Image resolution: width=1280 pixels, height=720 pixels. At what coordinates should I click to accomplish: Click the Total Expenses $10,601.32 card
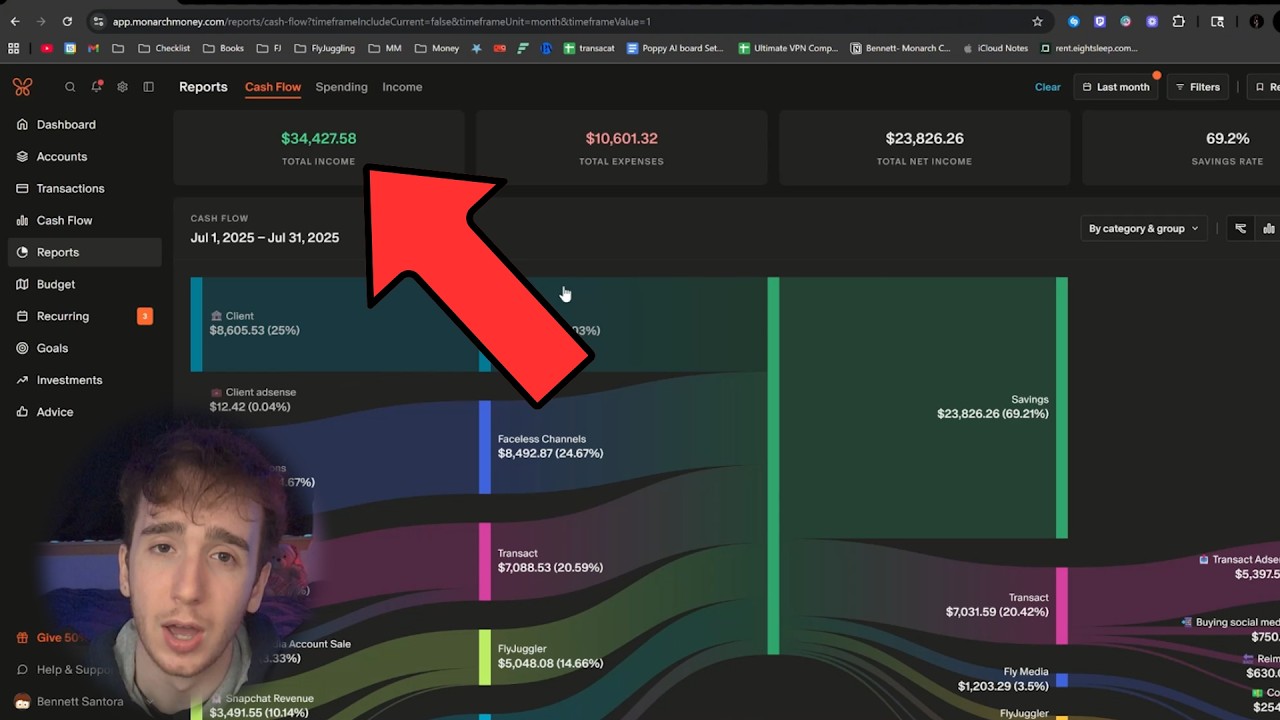pyautogui.click(x=621, y=148)
